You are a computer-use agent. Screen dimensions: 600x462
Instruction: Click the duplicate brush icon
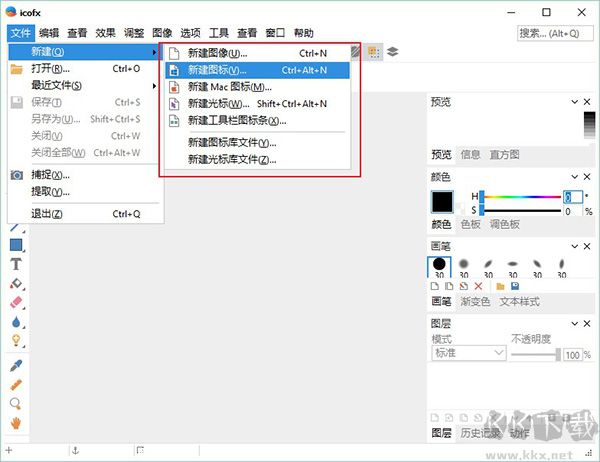point(449,286)
